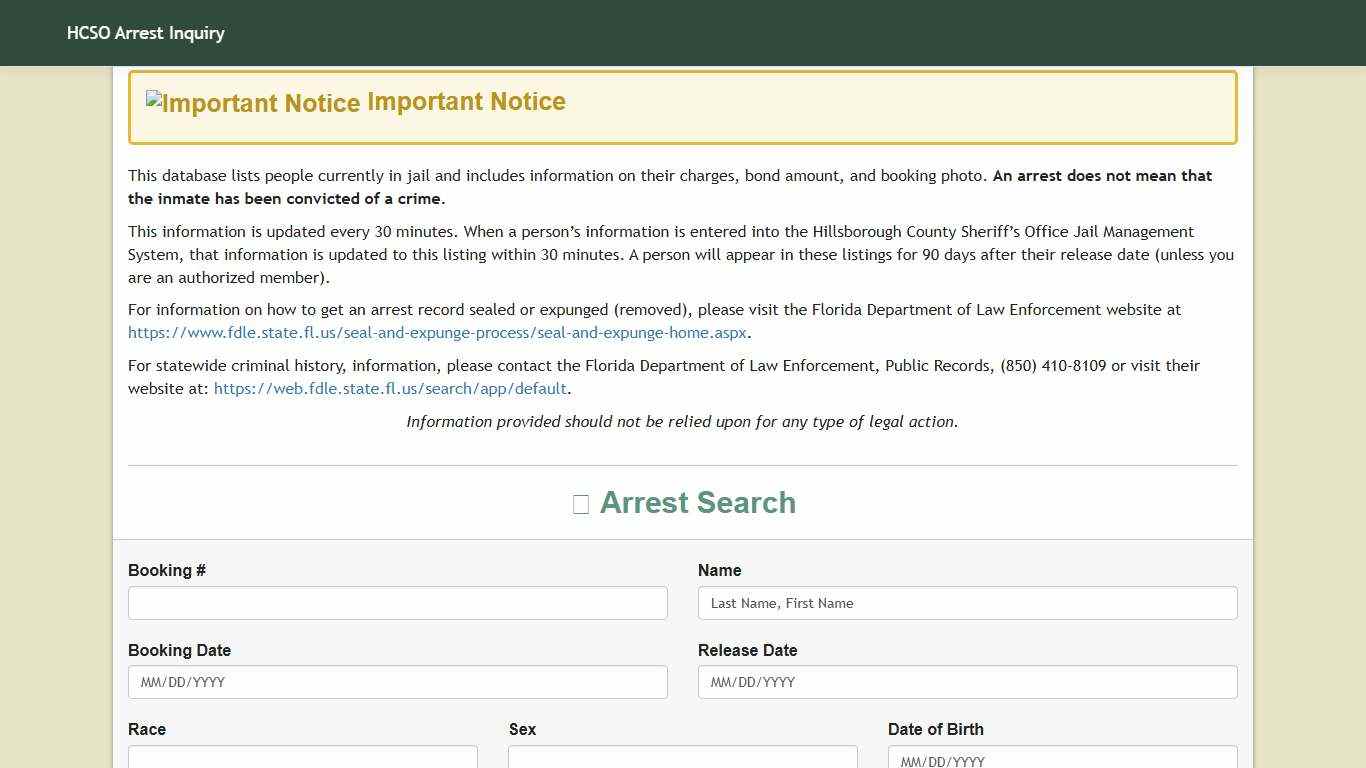Open the Race selection box
The width and height of the screenshot is (1366, 768).
[x=303, y=758]
